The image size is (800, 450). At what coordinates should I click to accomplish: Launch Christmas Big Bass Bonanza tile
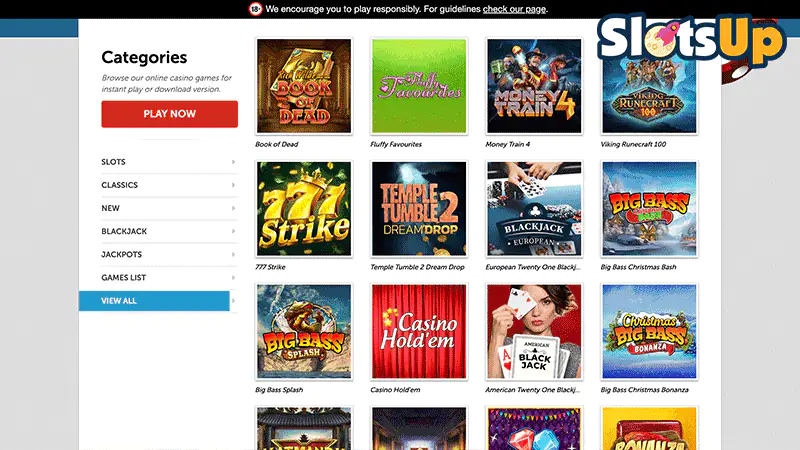tap(649, 332)
